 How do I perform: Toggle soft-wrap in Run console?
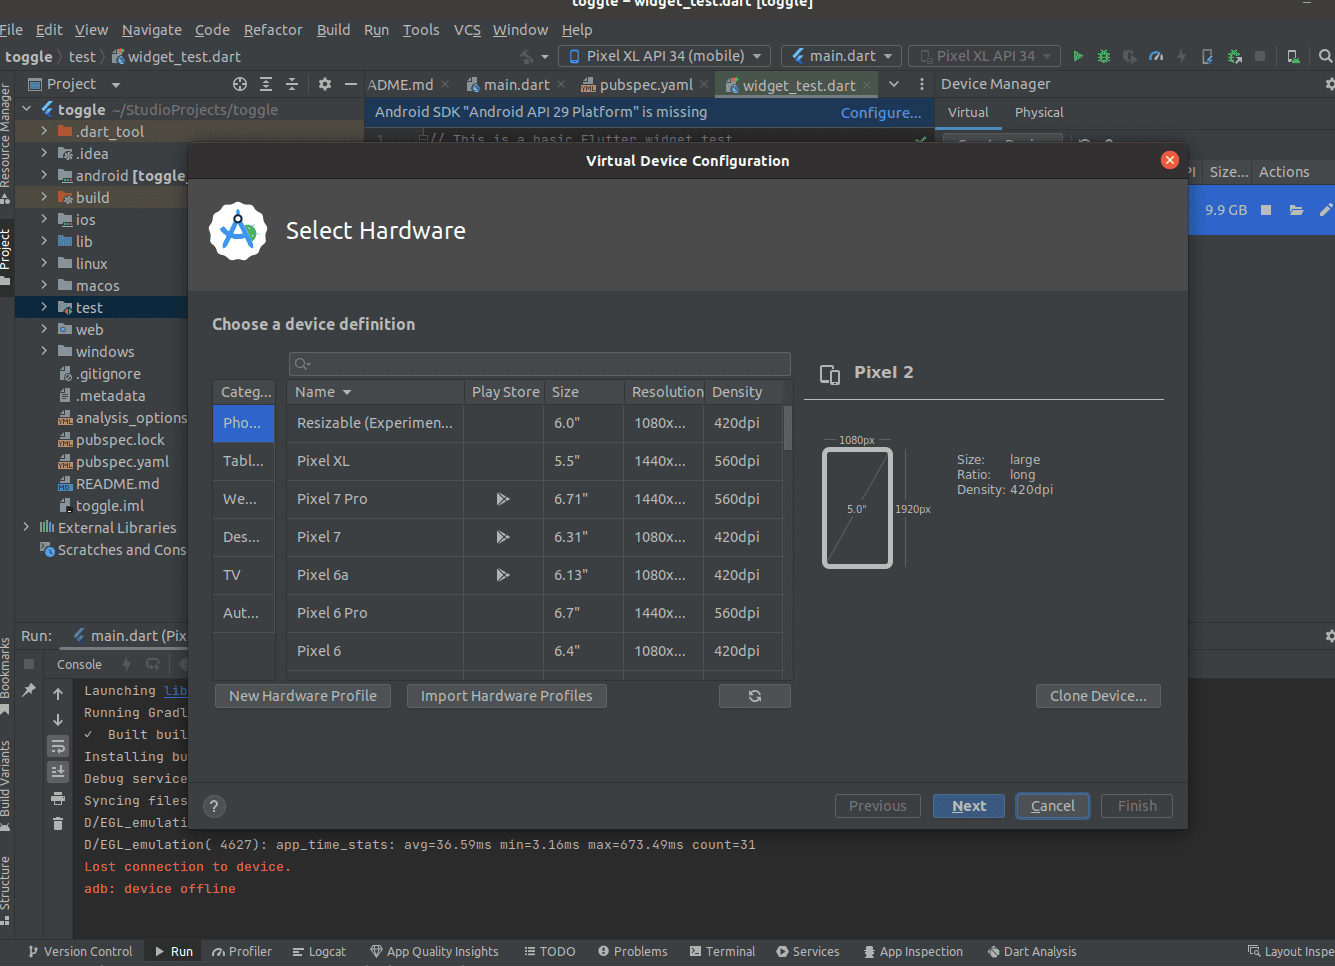click(x=58, y=746)
